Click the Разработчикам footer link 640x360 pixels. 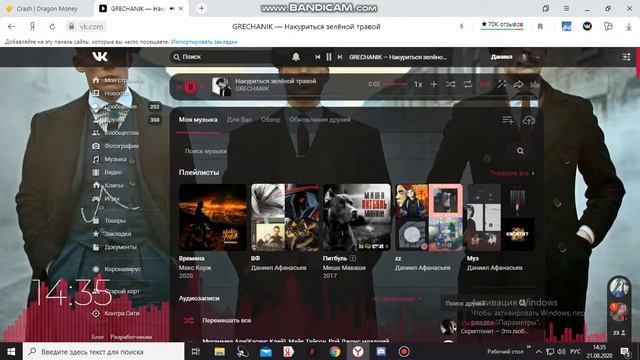(x=131, y=337)
